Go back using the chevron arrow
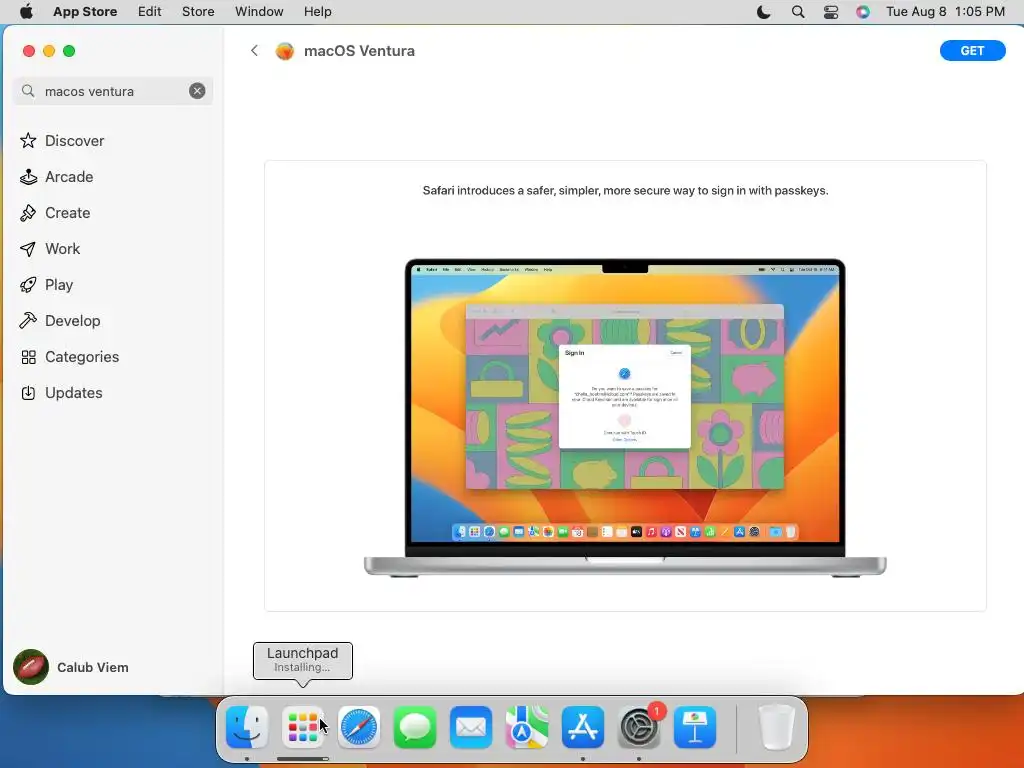The width and height of the screenshot is (1024, 768). (255, 51)
